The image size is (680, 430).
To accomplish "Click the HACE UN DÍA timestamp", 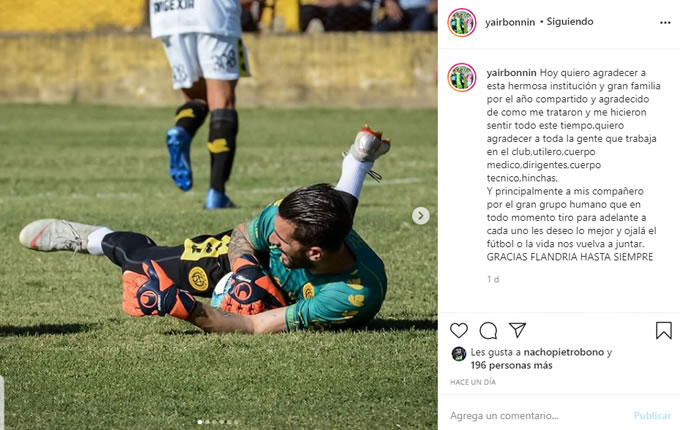I will pos(473,382).
